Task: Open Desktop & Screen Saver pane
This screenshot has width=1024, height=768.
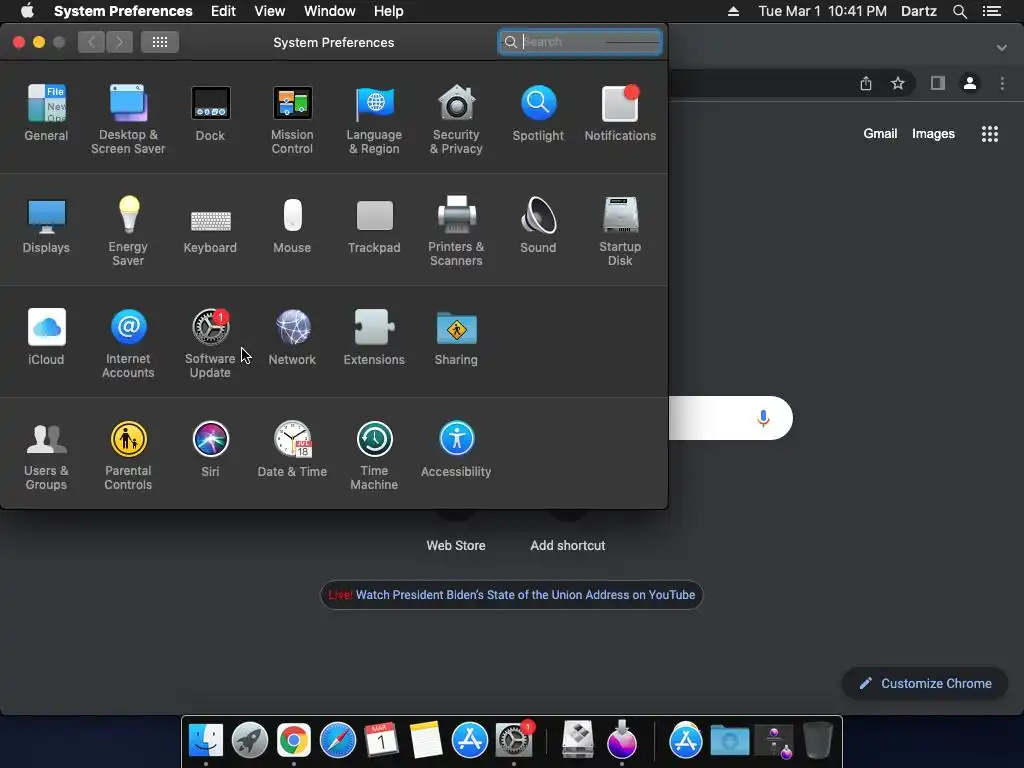Action: click(x=128, y=119)
